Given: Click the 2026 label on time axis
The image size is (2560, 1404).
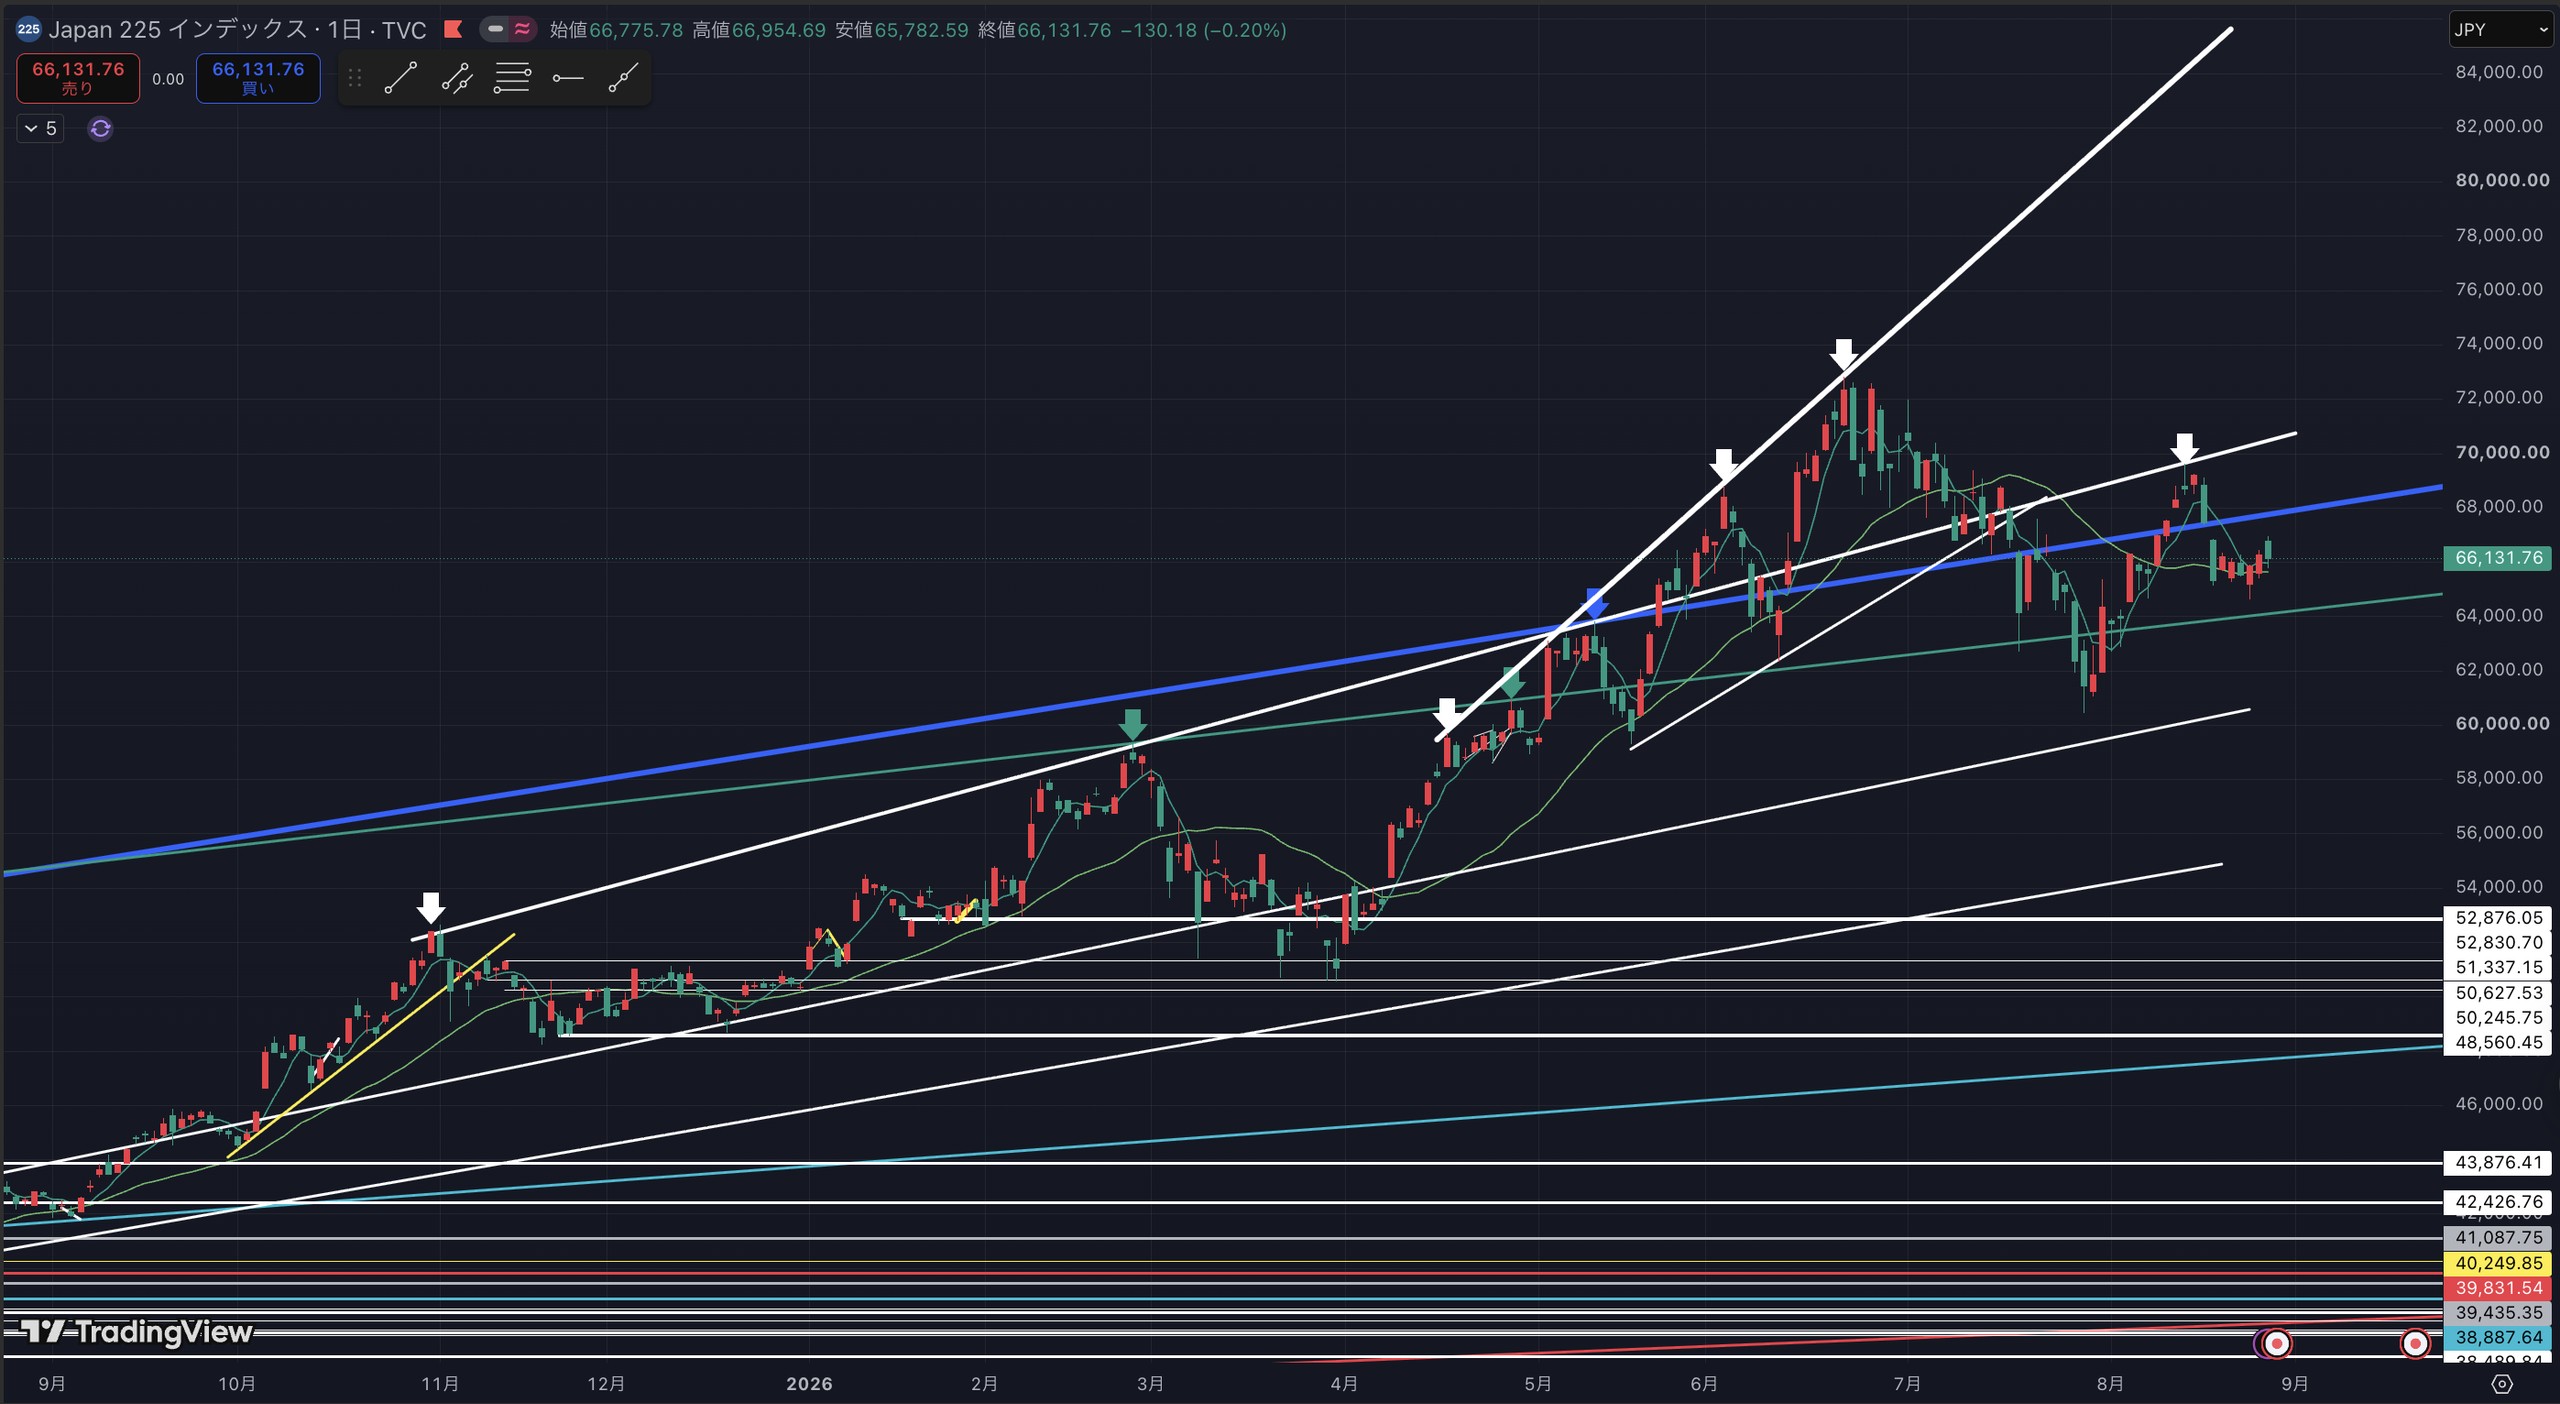Looking at the screenshot, I should (x=809, y=1384).
